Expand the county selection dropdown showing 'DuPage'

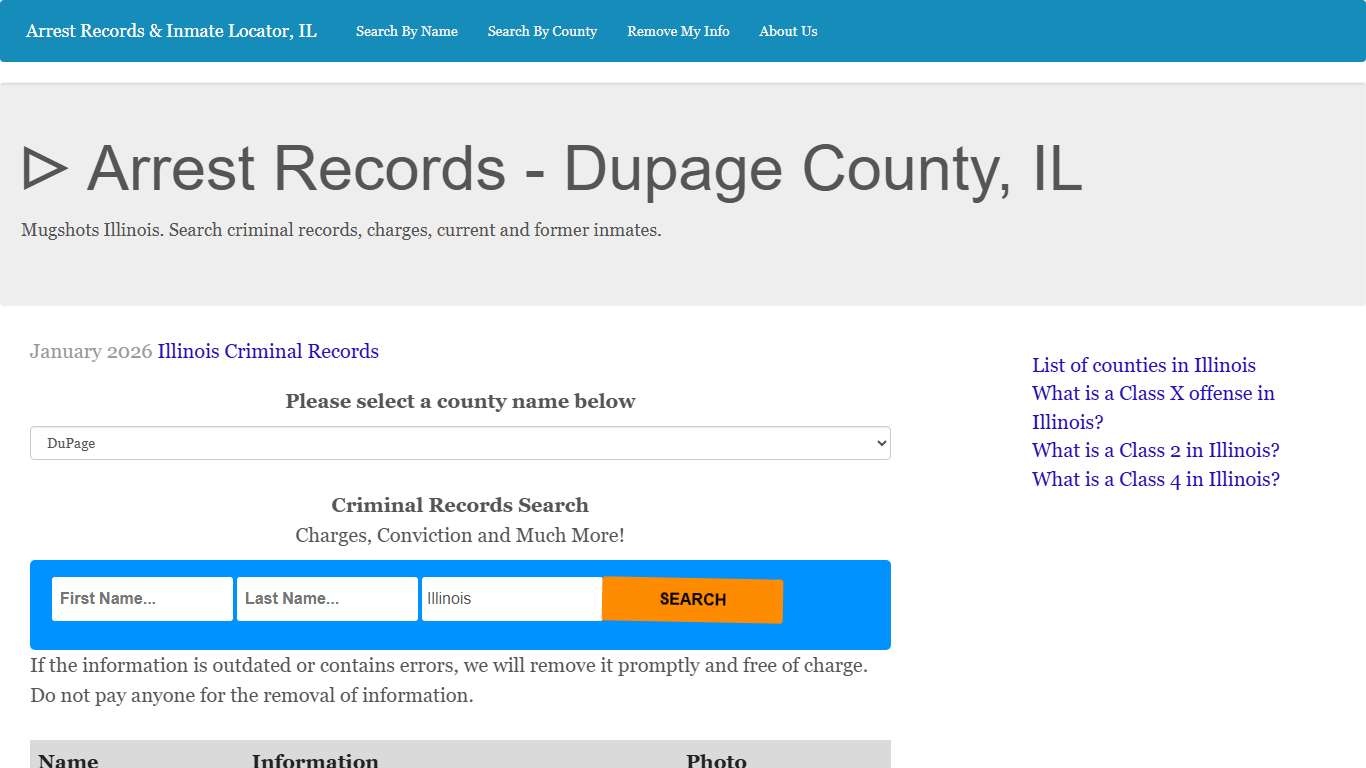(460, 443)
